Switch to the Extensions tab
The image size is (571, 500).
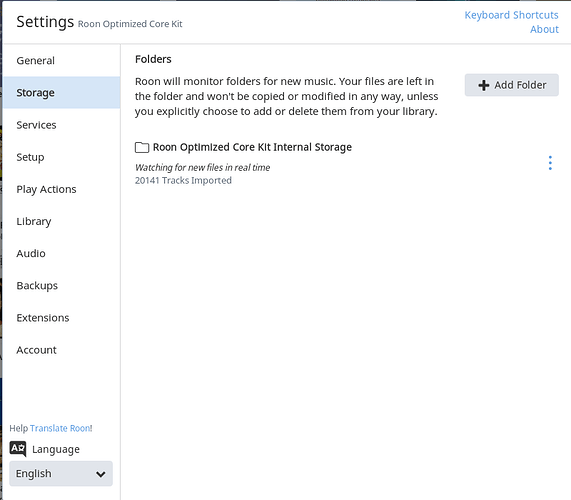point(62,318)
